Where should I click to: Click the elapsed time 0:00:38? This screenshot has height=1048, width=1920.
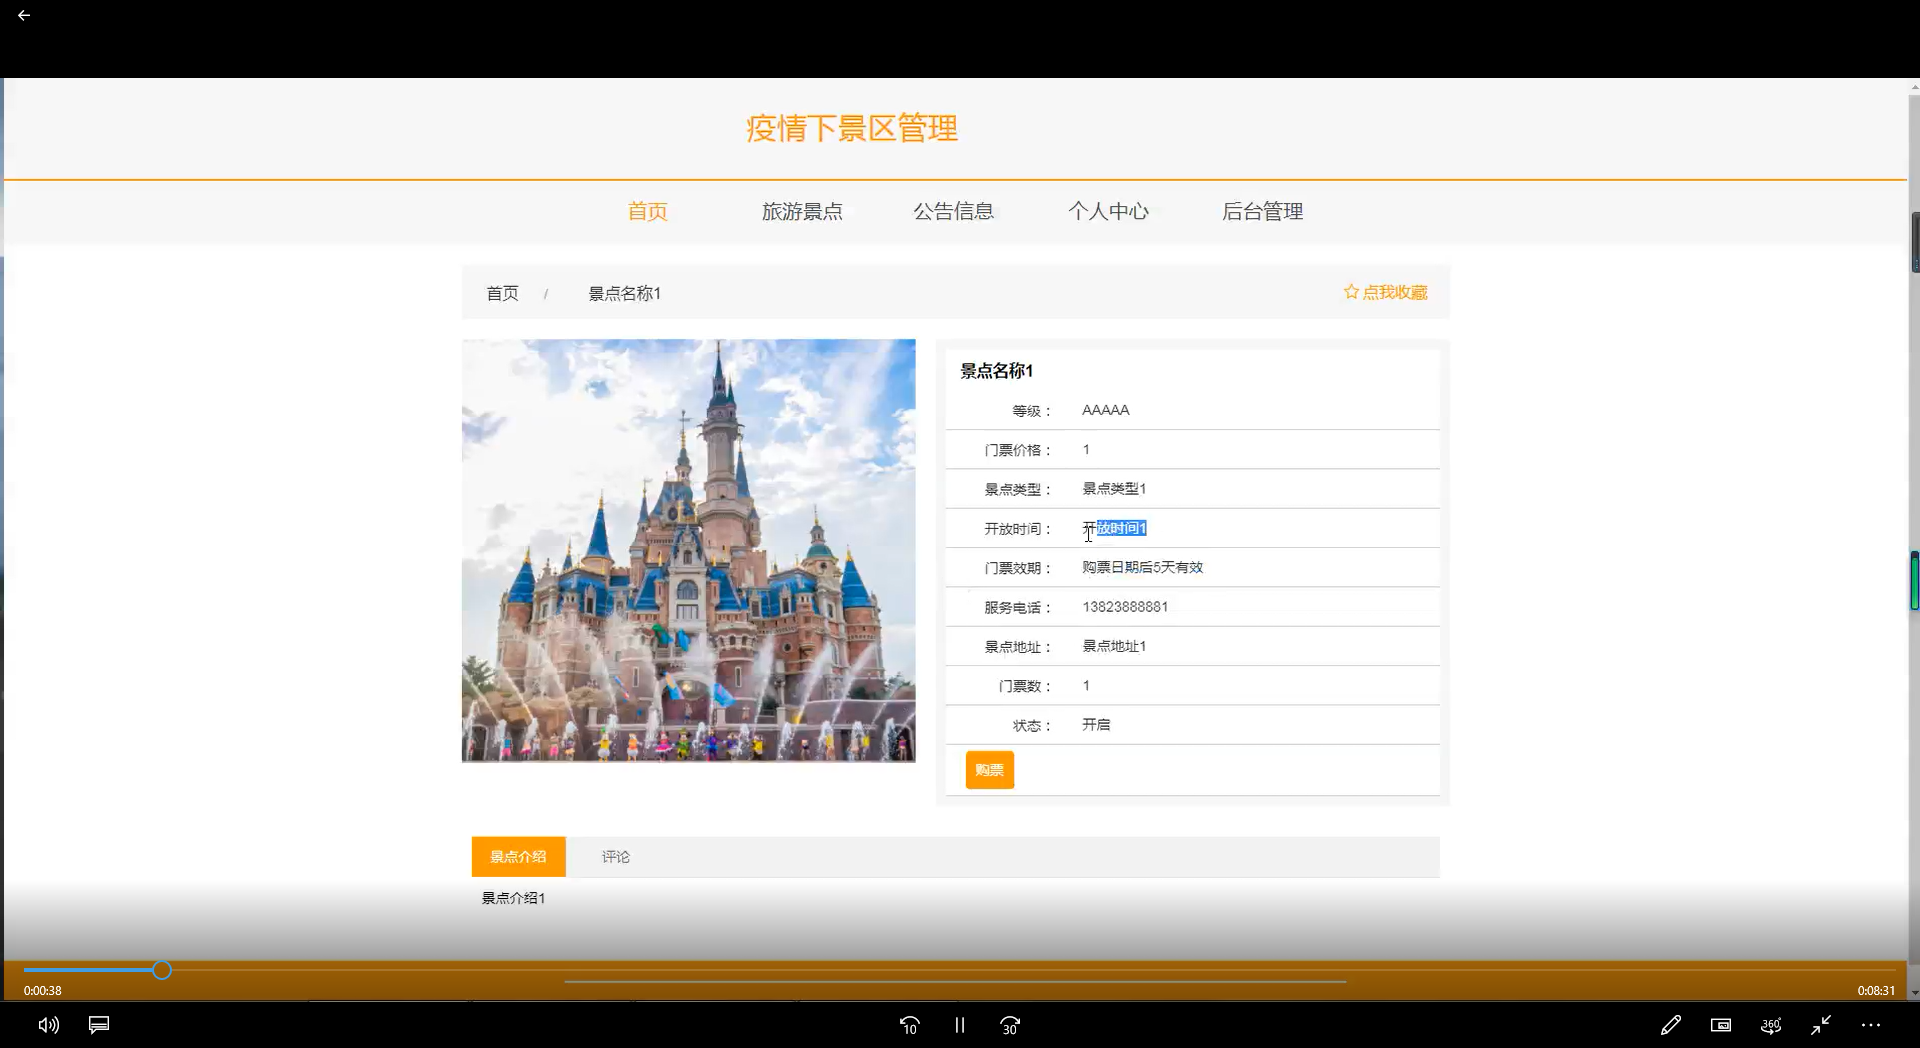point(43,991)
